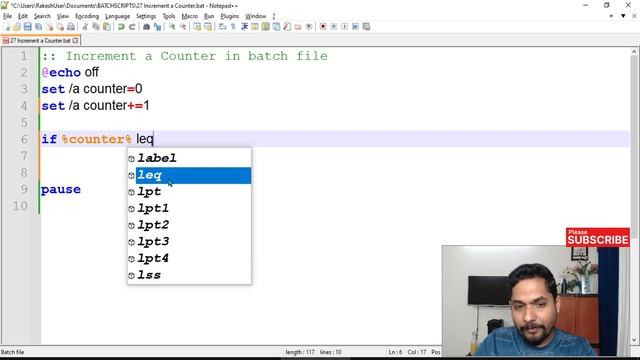
Task: Toggle the Indent Guide icon
Action: click(x=244, y=27)
